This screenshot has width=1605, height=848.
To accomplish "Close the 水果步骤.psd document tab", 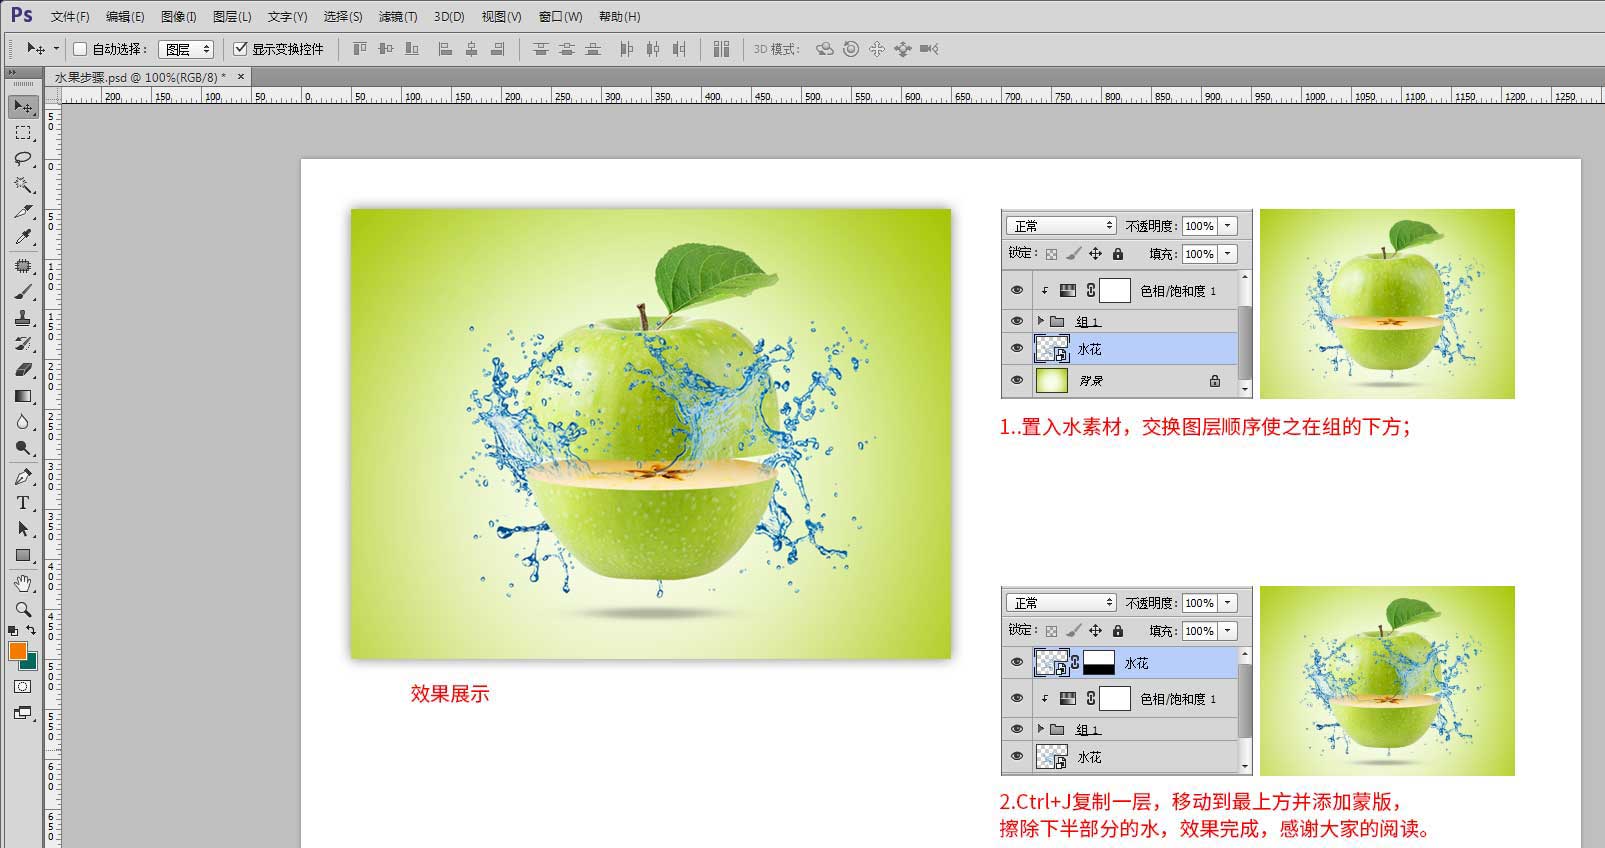I will point(240,77).
